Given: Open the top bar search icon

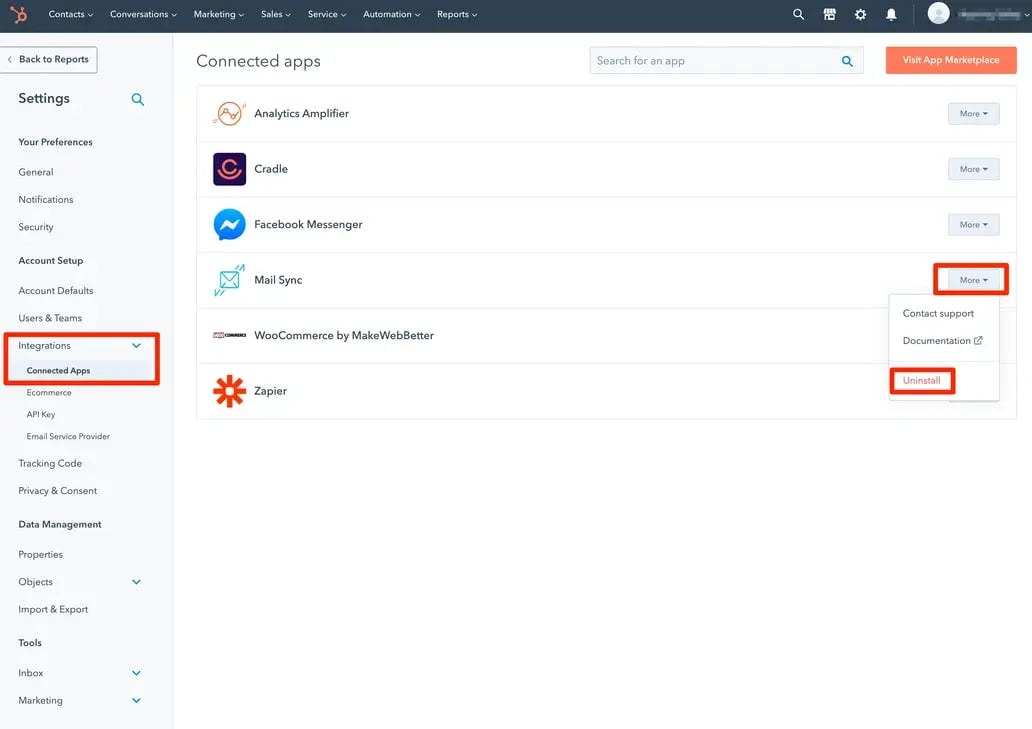Looking at the screenshot, I should point(798,15).
